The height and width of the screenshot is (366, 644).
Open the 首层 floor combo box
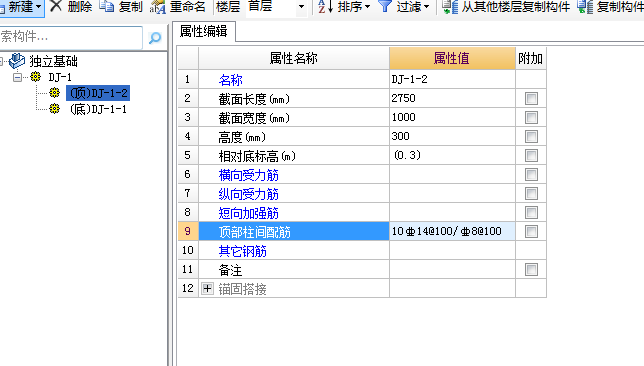[276, 7]
